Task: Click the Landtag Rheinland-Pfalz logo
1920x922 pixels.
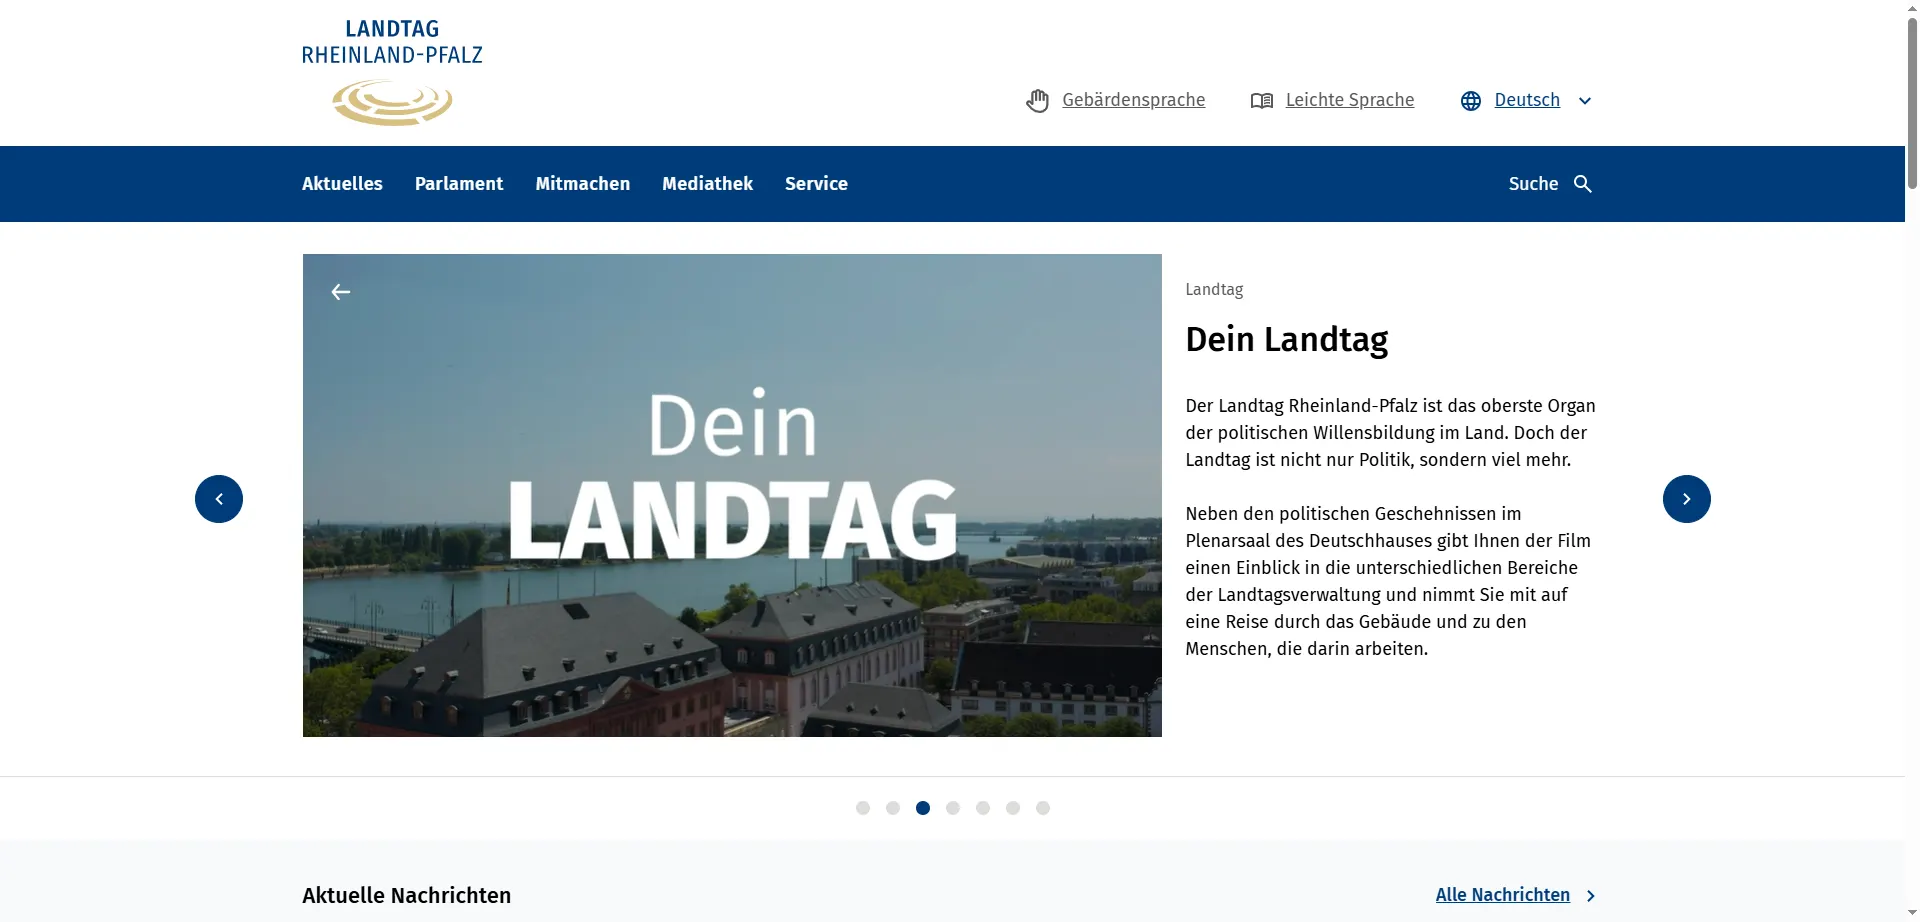Action: pos(392,73)
